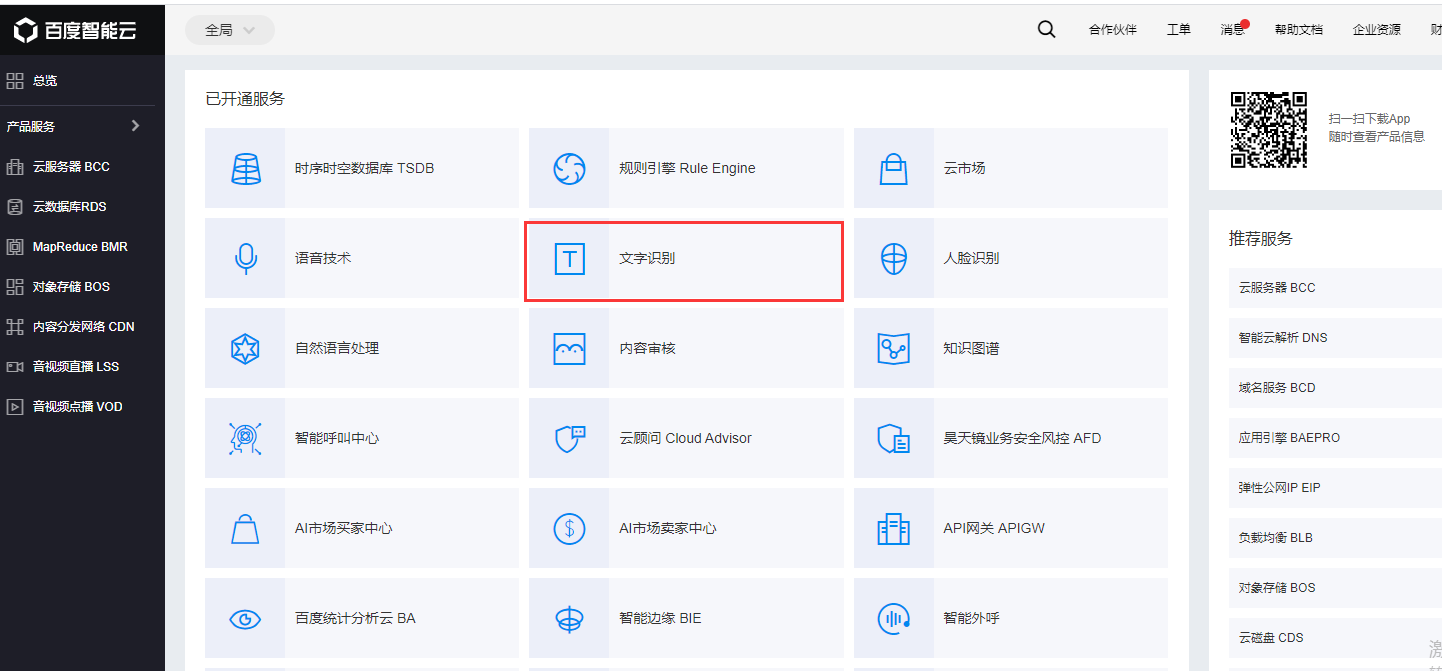Click the 时序时空数据库 TSDB database icon

245,168
